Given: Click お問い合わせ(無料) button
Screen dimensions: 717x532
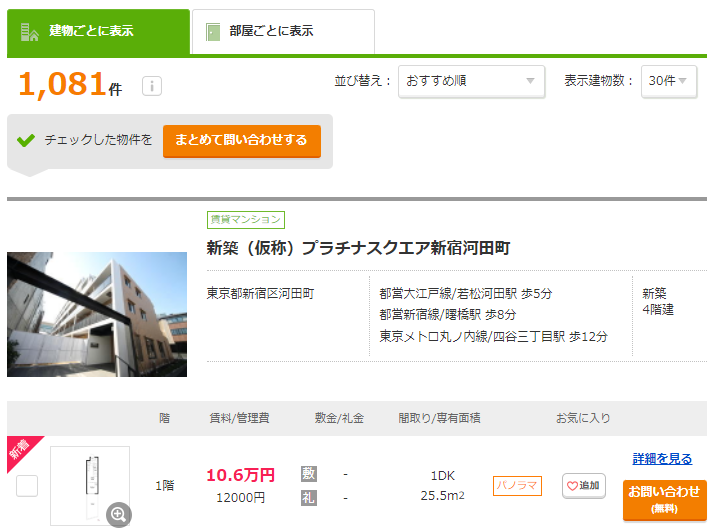Looking at the screenshot, I should click(664, 500).
